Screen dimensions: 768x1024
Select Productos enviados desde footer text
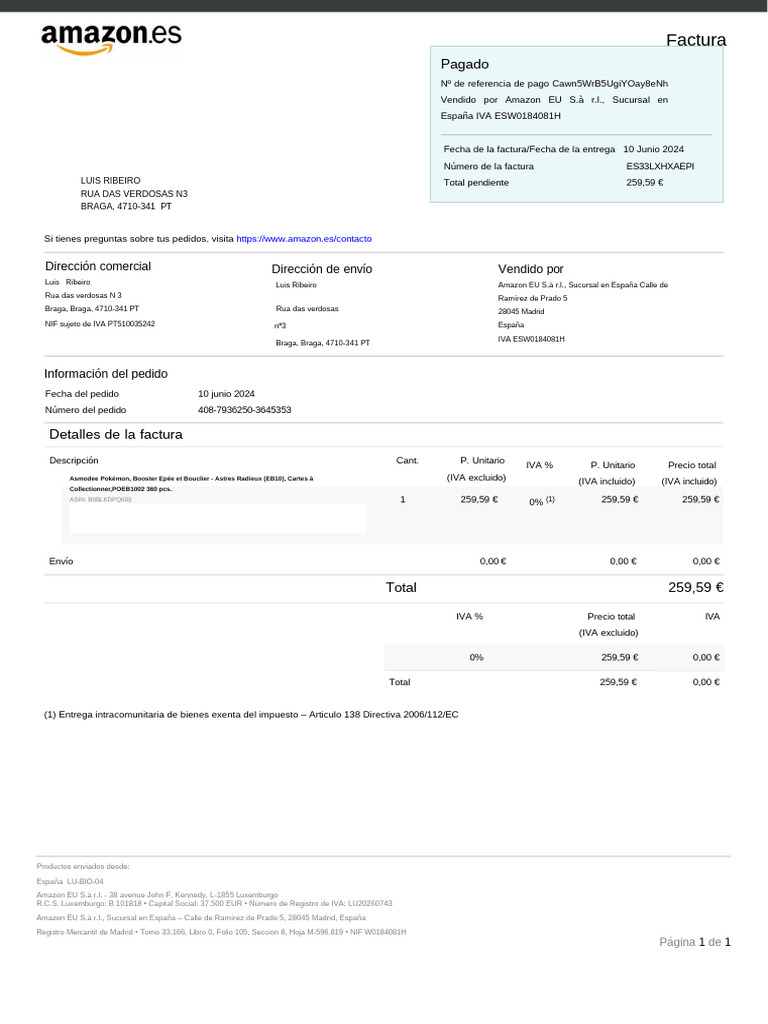[x=83, y=867]
